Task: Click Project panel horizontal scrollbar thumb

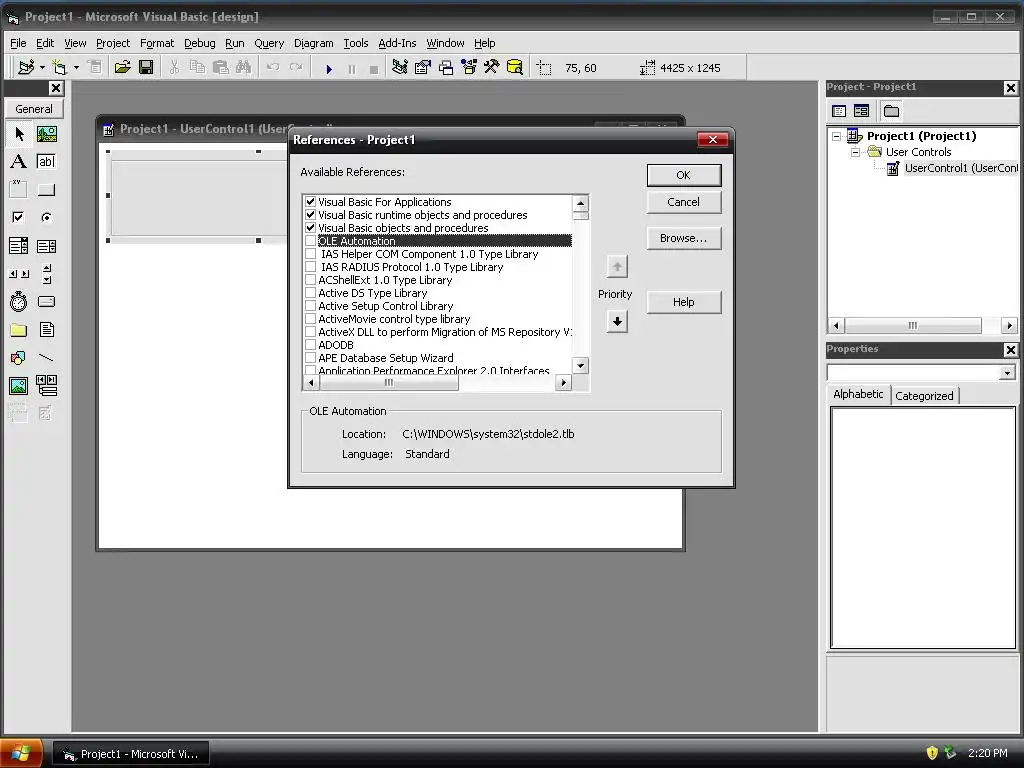Action: coord(913,325)
